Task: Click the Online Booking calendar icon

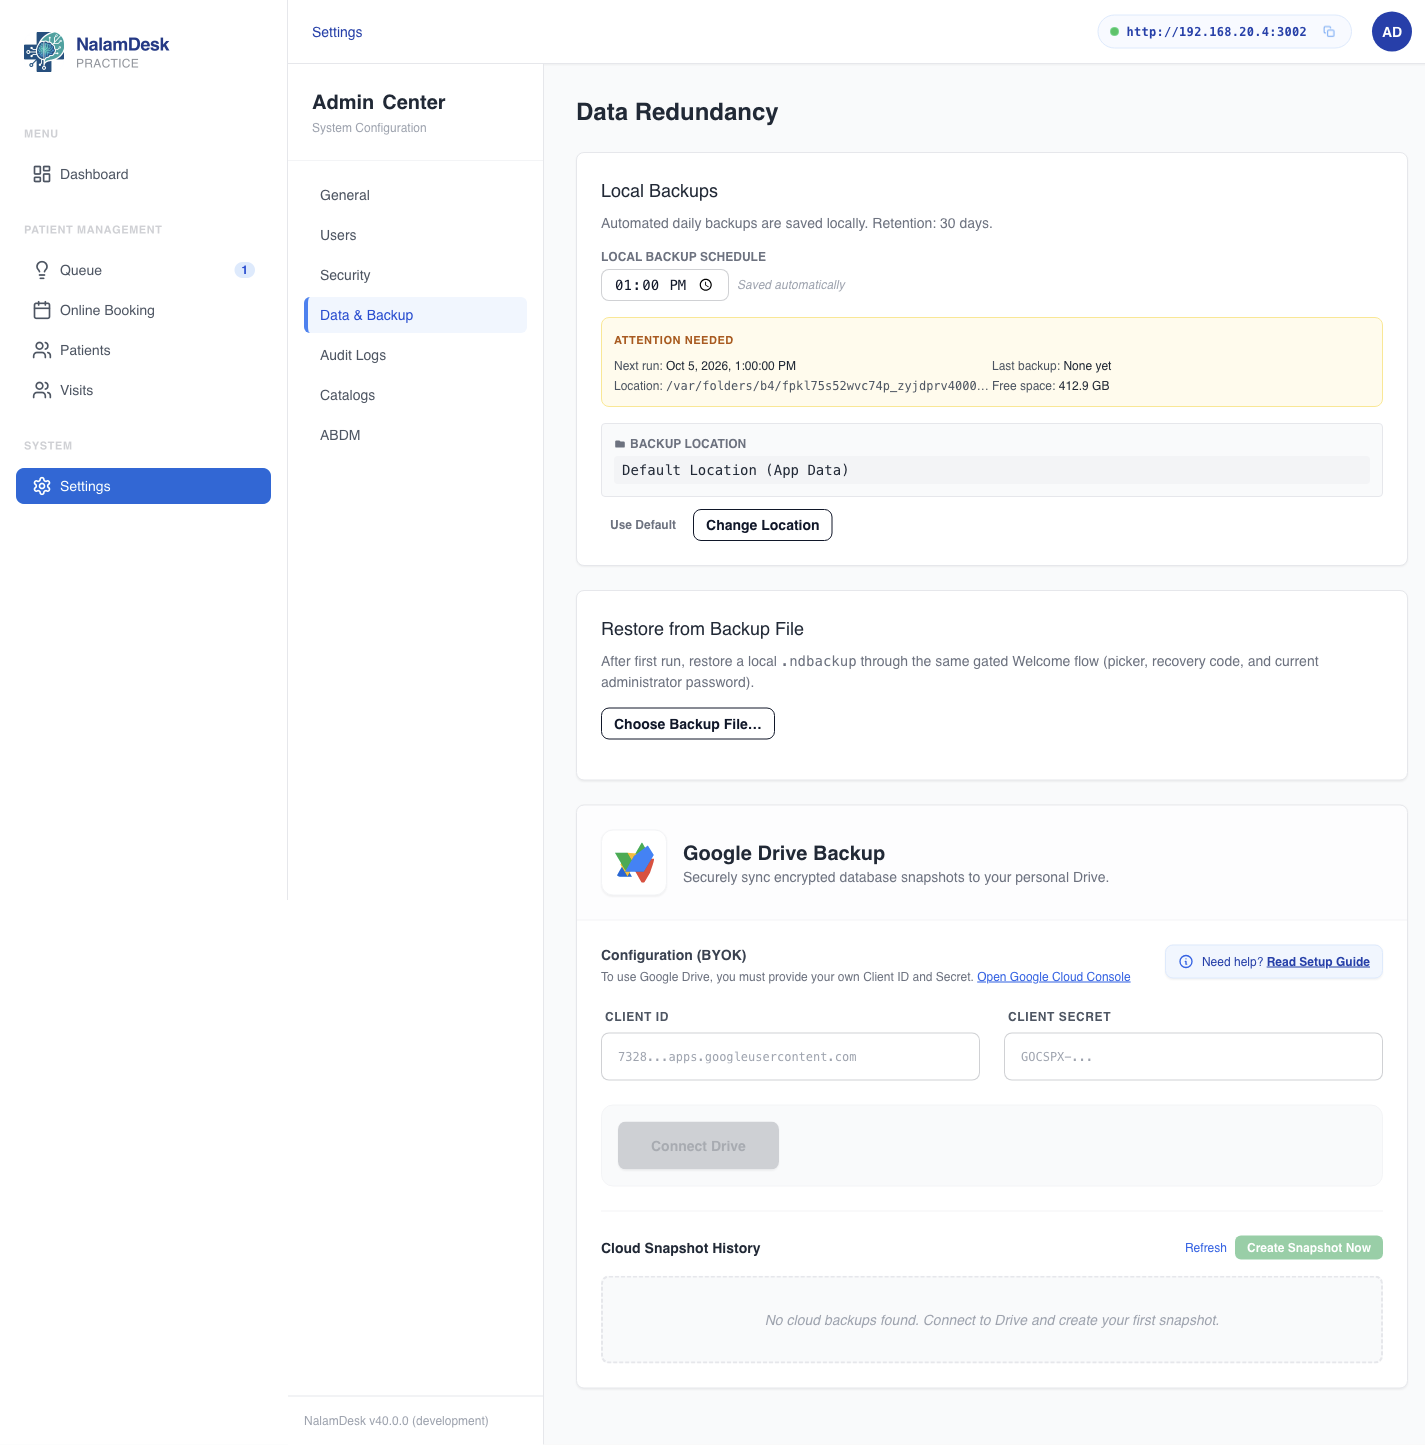Action: point(42,310)
